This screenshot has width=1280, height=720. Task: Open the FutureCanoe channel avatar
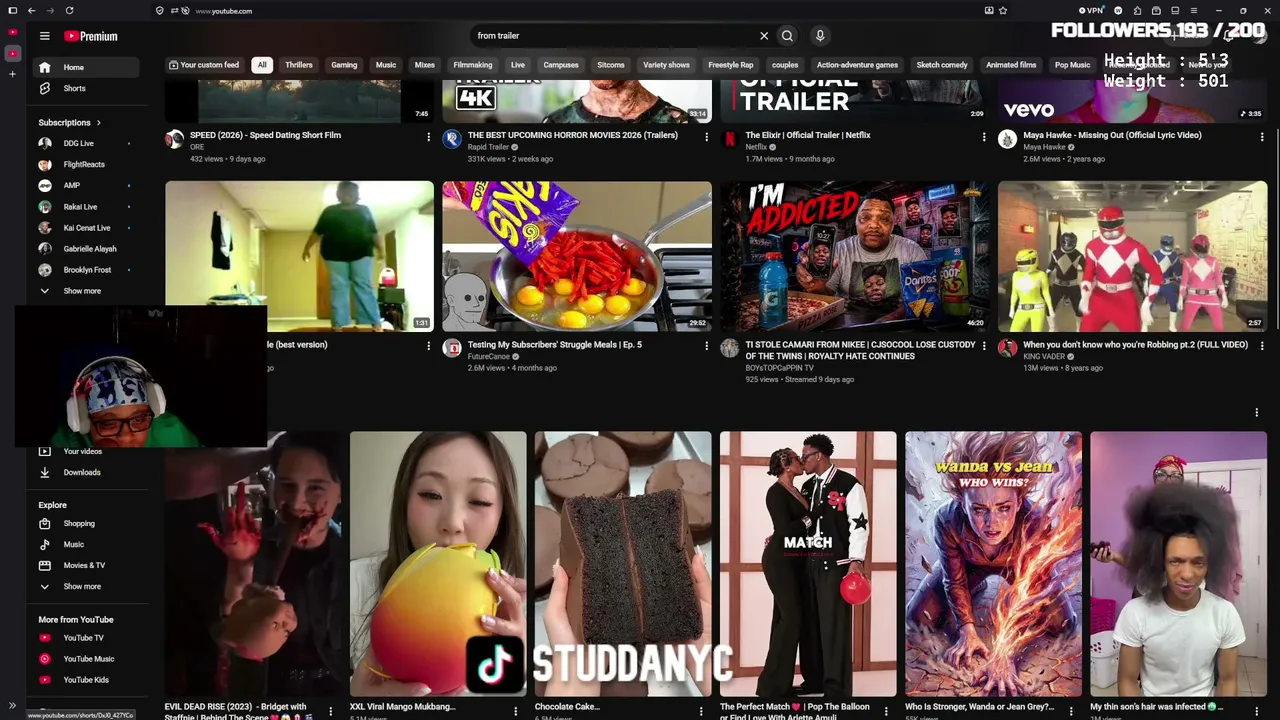click(452, 348)
